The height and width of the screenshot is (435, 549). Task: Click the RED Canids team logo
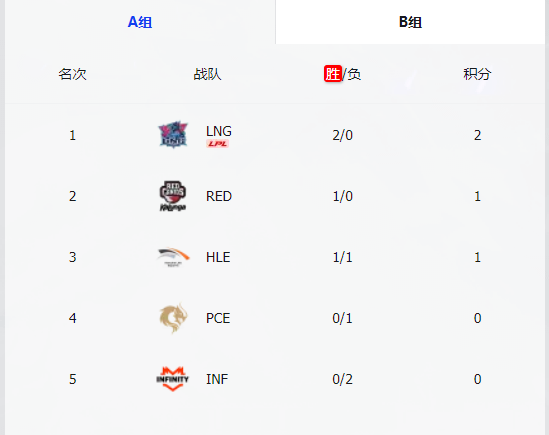(173, 196)
